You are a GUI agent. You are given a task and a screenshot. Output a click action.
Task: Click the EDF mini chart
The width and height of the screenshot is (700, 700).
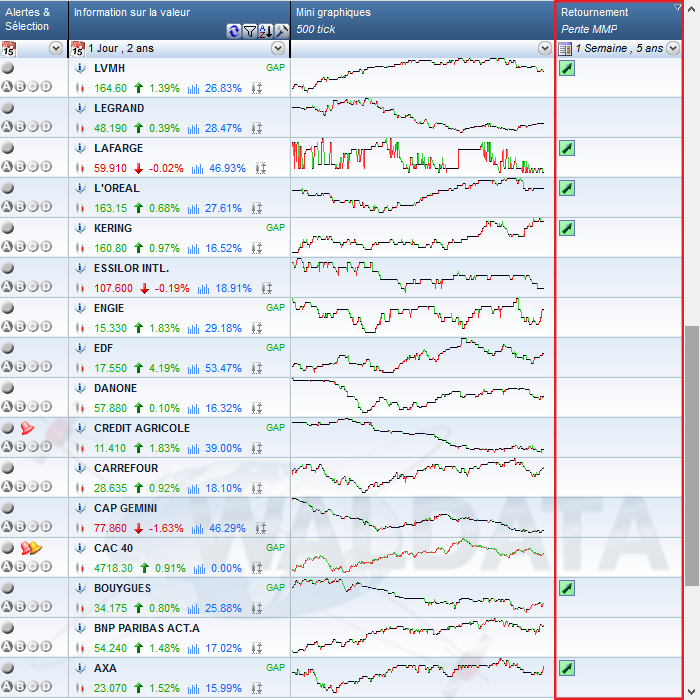418,356
